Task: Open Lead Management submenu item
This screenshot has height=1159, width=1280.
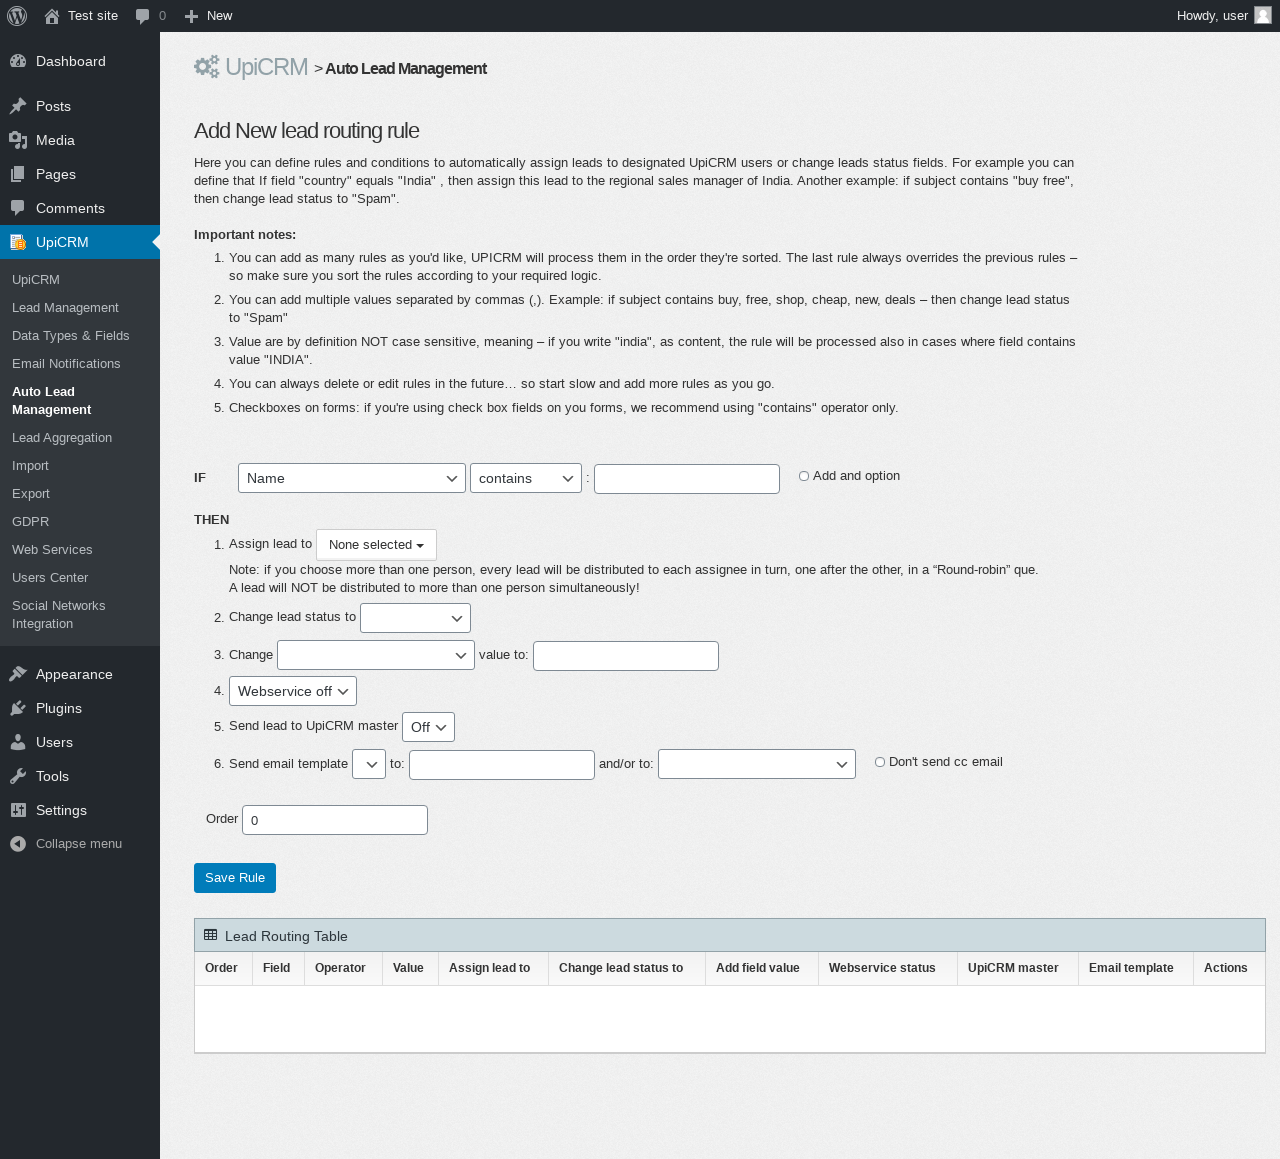Action: (65, 307)
